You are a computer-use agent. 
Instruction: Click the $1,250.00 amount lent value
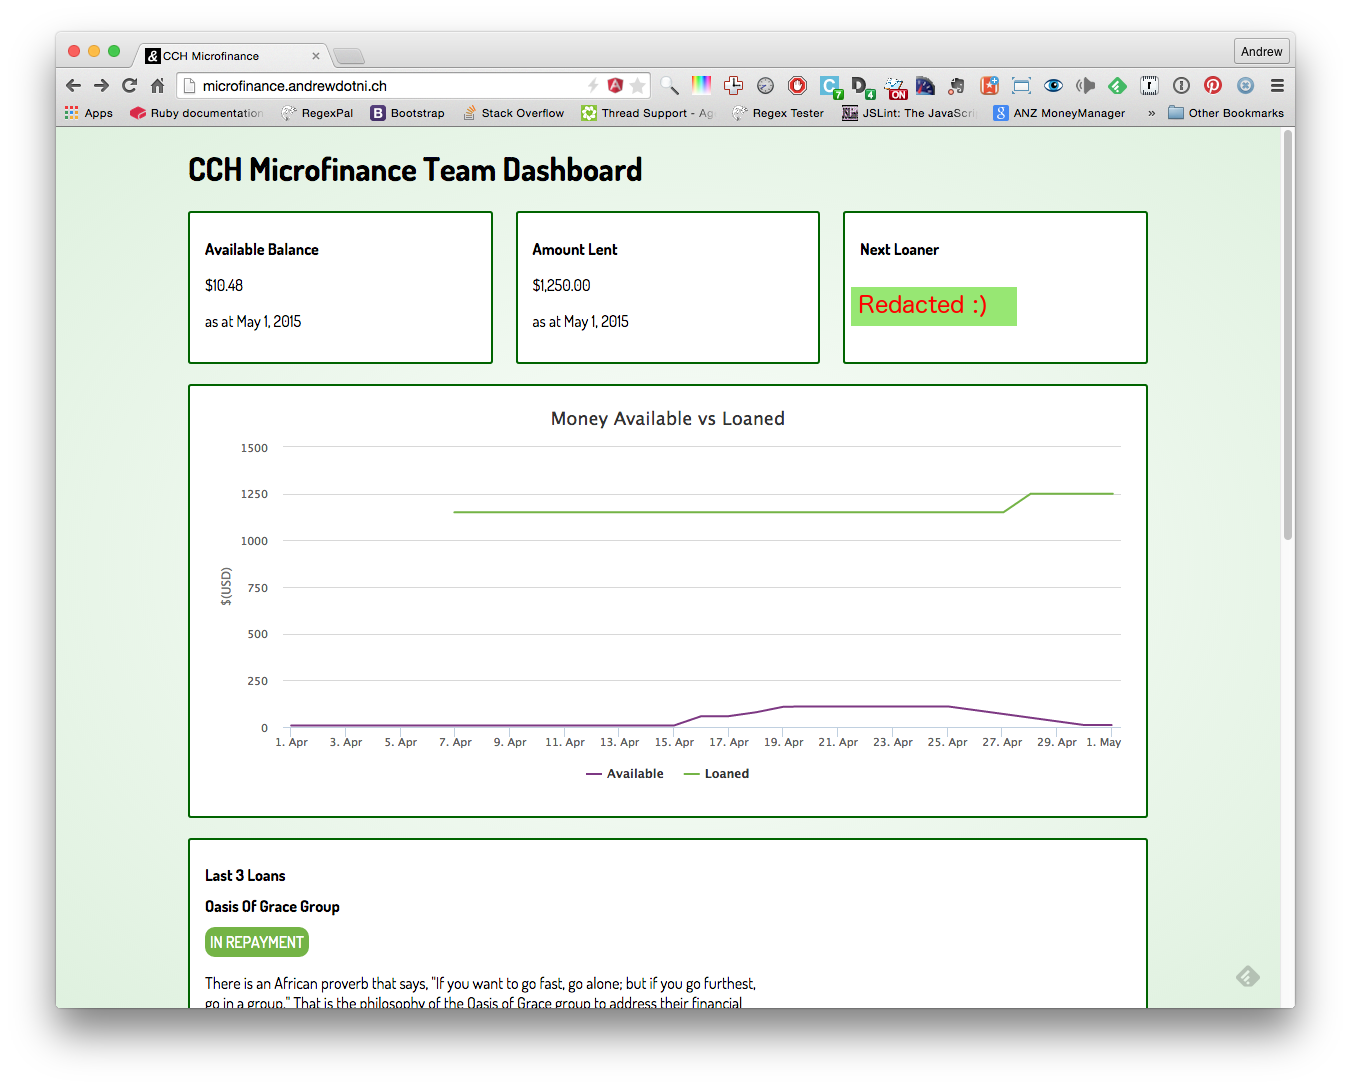point(561,285)
